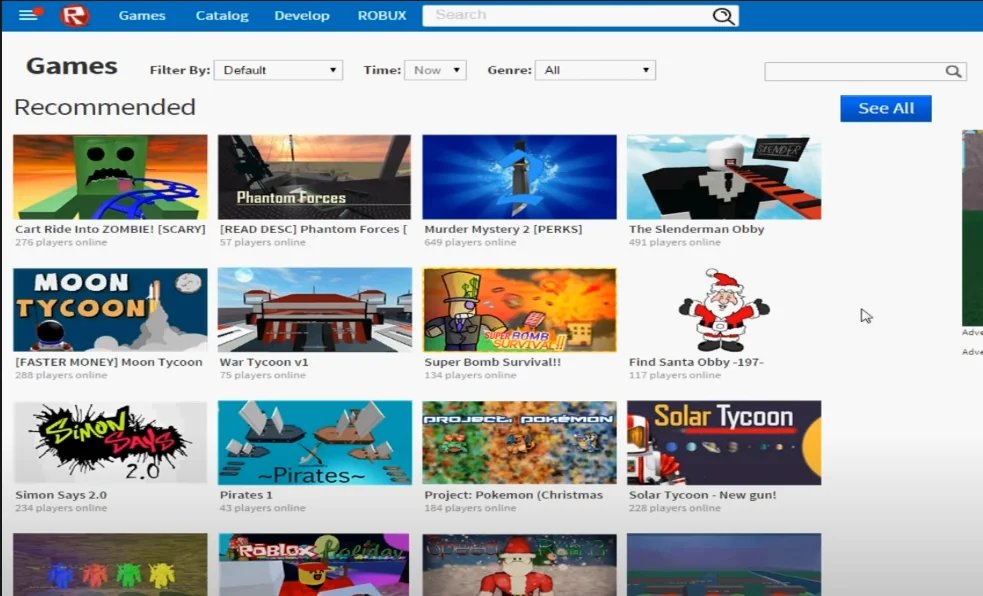The image size is (983, 596).
Task: Click War Tycoon v1 title link
Action: tap(264, 362)
